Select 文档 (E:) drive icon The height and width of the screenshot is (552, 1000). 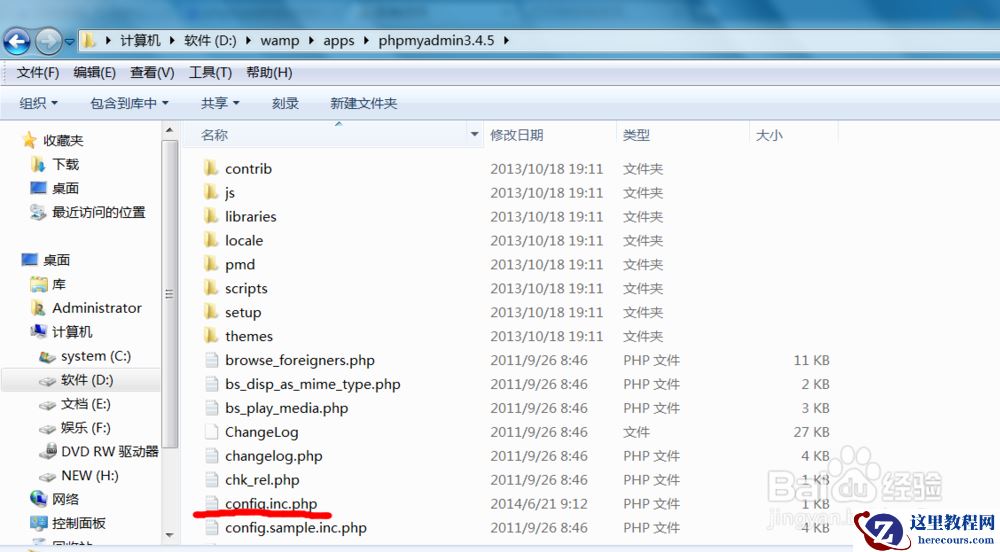(x=47, y=405)
